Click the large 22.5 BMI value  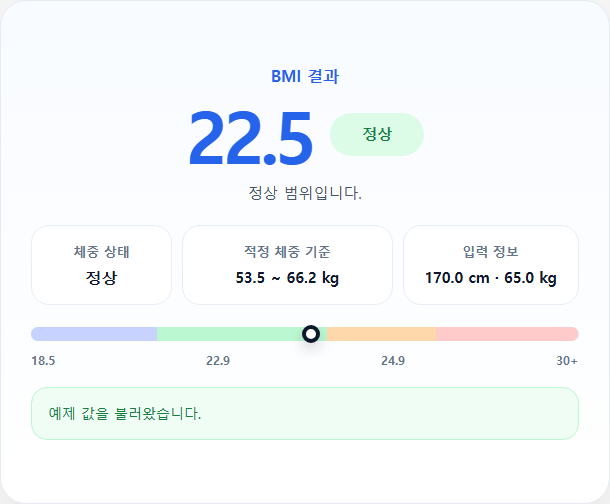250,138
